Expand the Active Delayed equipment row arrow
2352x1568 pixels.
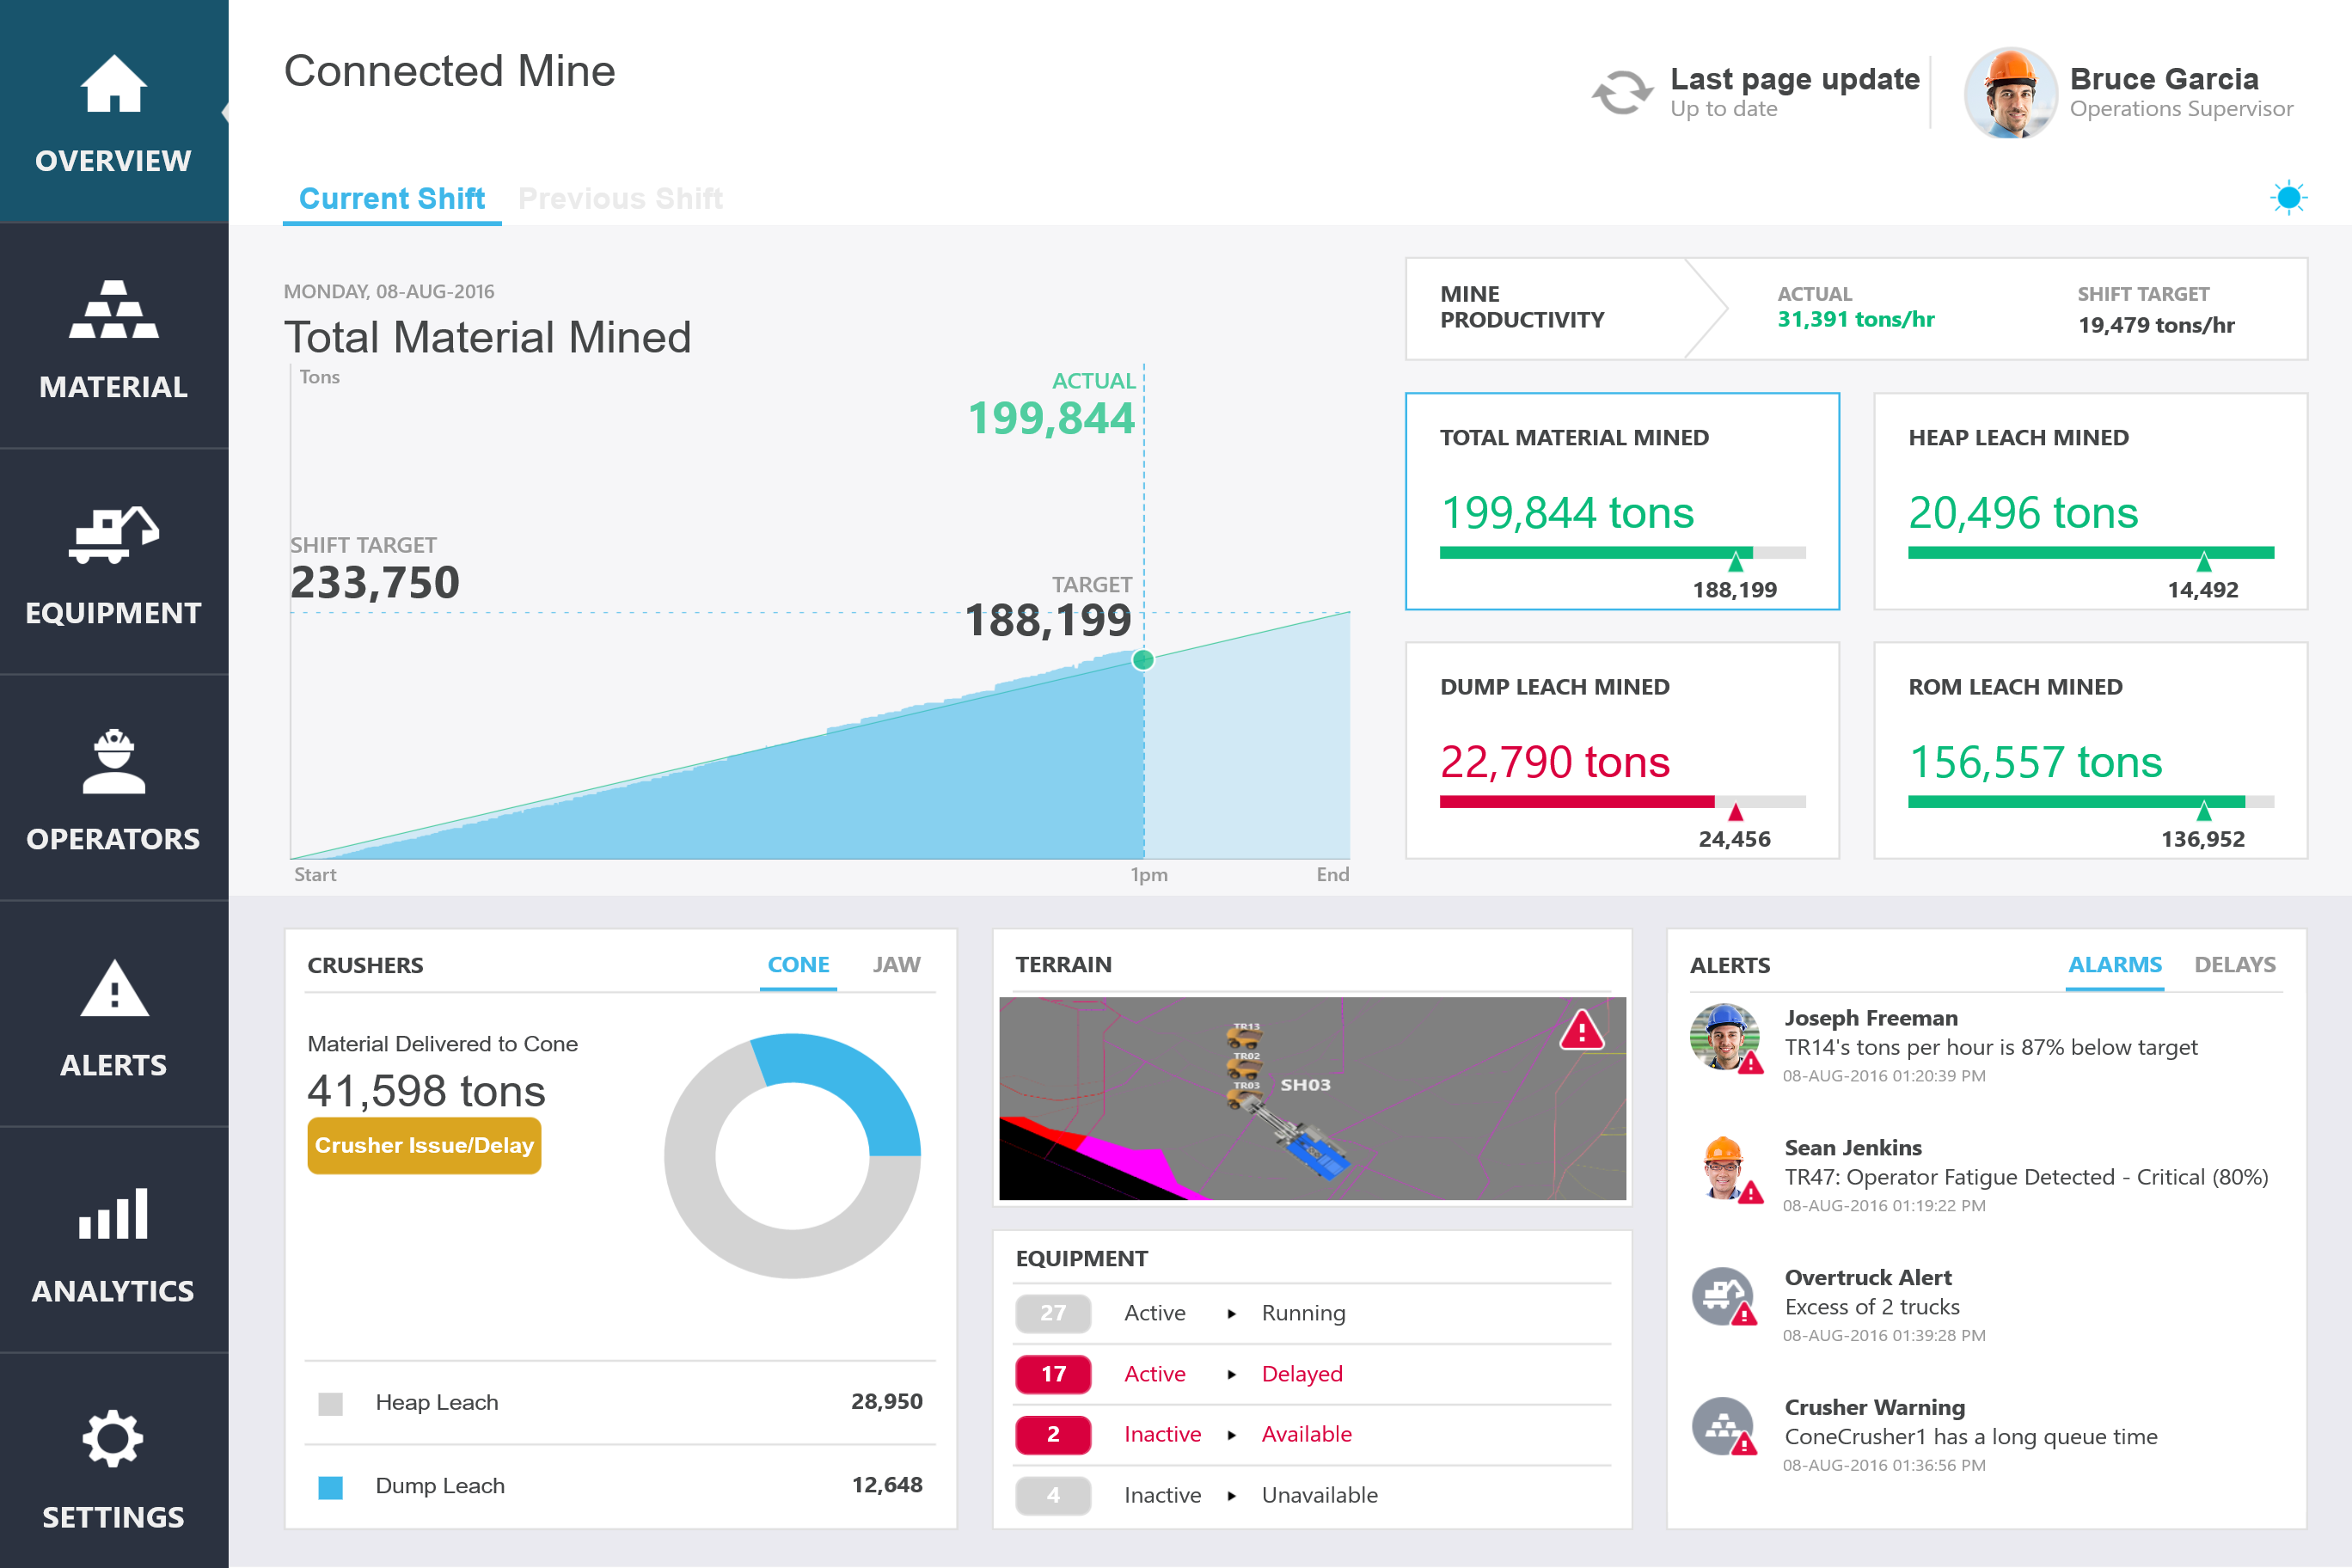tap(1231, 1374)
